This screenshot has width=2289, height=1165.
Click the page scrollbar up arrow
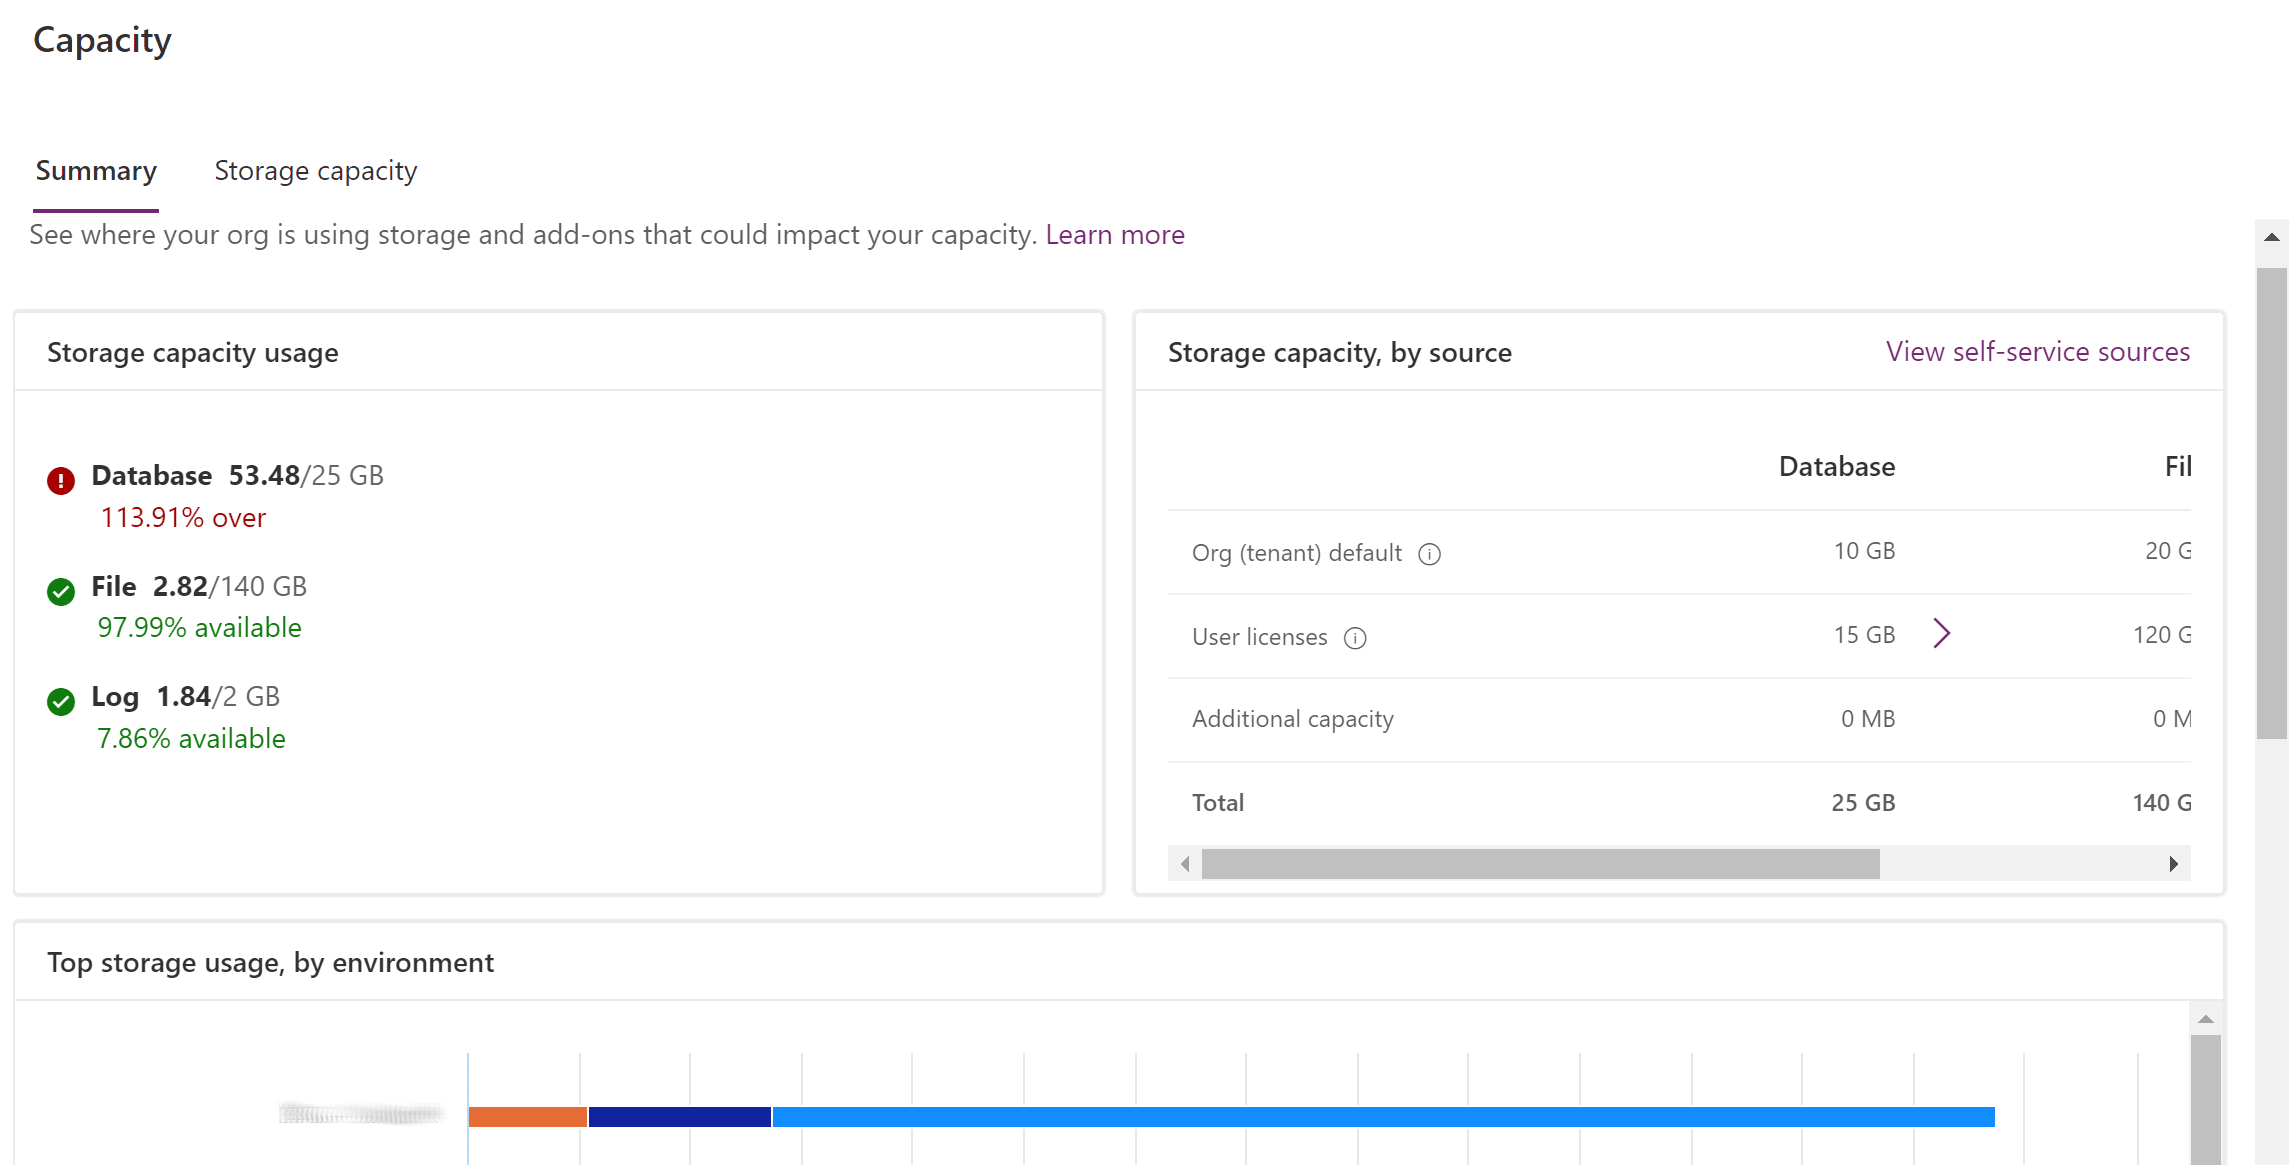pos(2272,238)
